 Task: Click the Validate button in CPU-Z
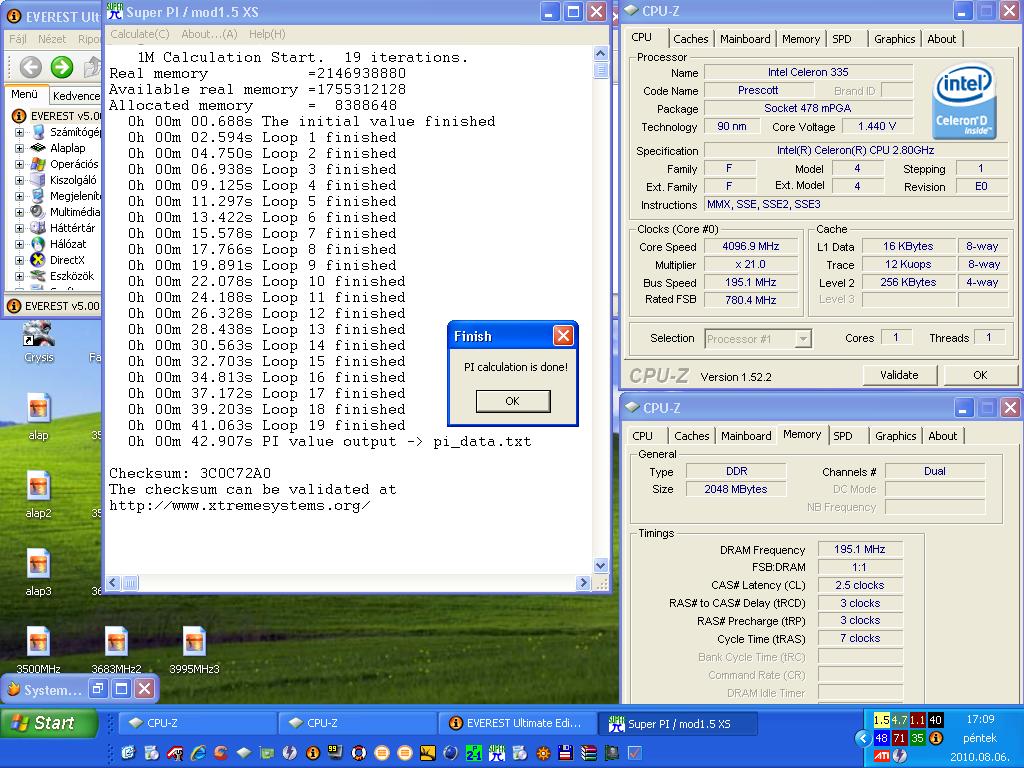[x=899, y=375]
